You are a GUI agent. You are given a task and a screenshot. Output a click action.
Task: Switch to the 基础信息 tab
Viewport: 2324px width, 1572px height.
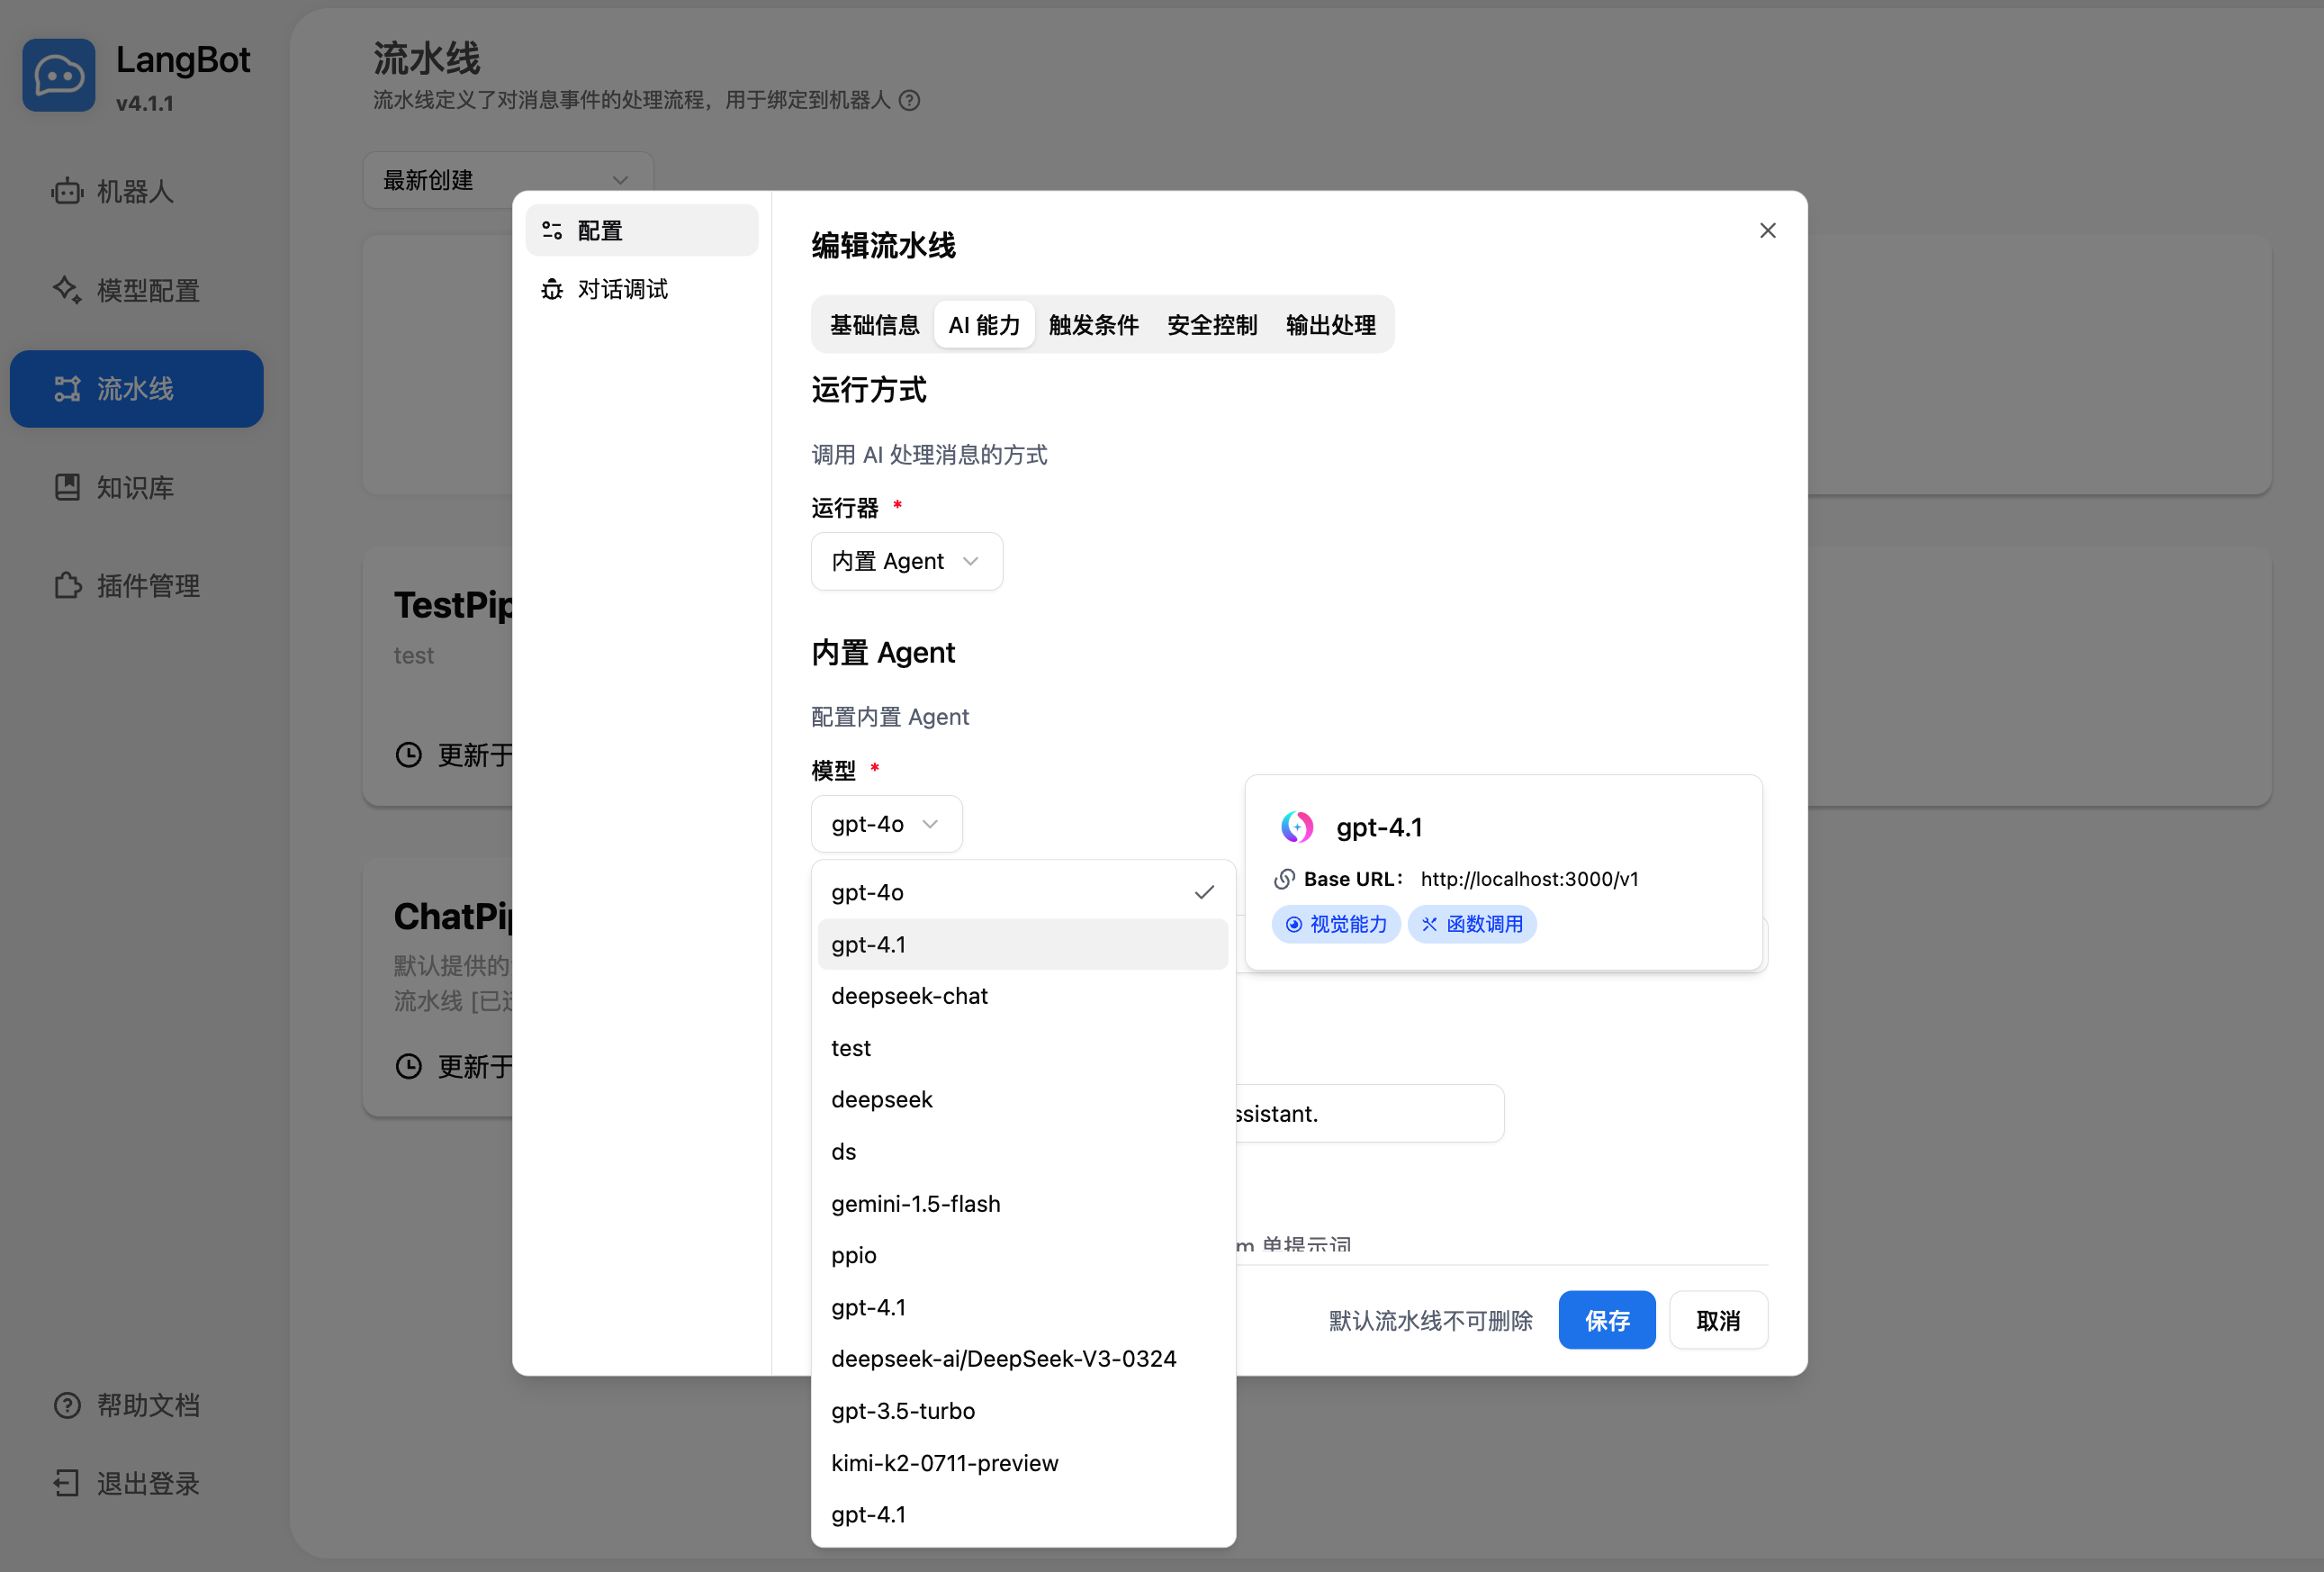(x=874, y=324)
